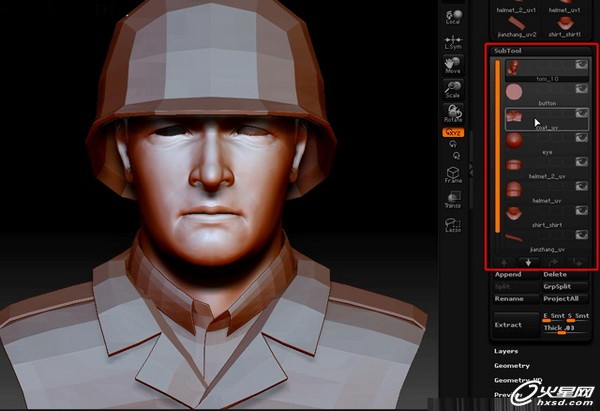Collapse the SubTool palette header
This screenshot has height=411, width=600.
(507, 51)
